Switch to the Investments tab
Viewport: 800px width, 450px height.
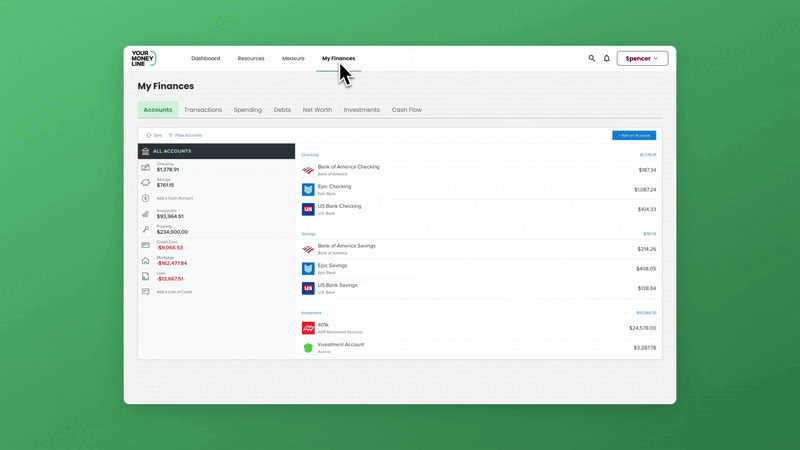362,110
